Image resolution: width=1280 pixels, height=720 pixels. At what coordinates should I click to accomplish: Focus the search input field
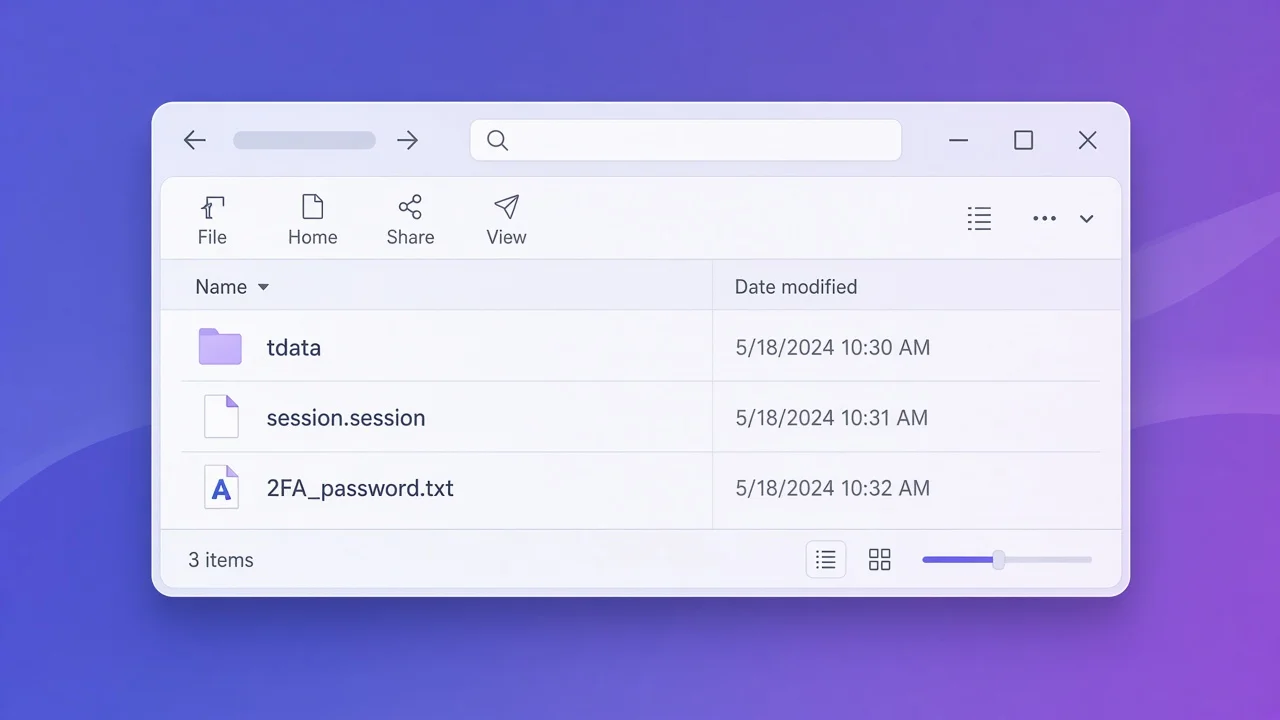click(x=686, y=140)
